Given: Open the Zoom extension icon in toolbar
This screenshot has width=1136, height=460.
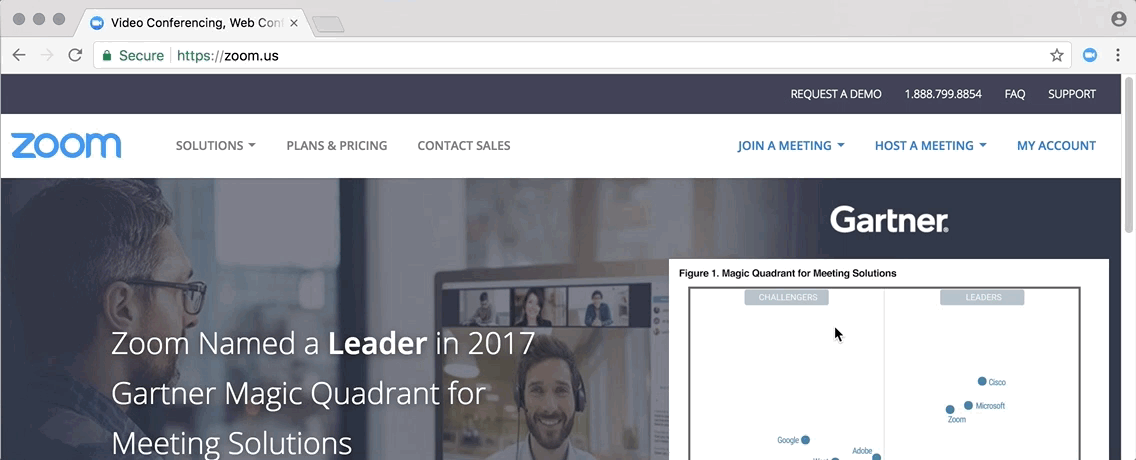Looking at the screenshot, I should coord(1090,55).
